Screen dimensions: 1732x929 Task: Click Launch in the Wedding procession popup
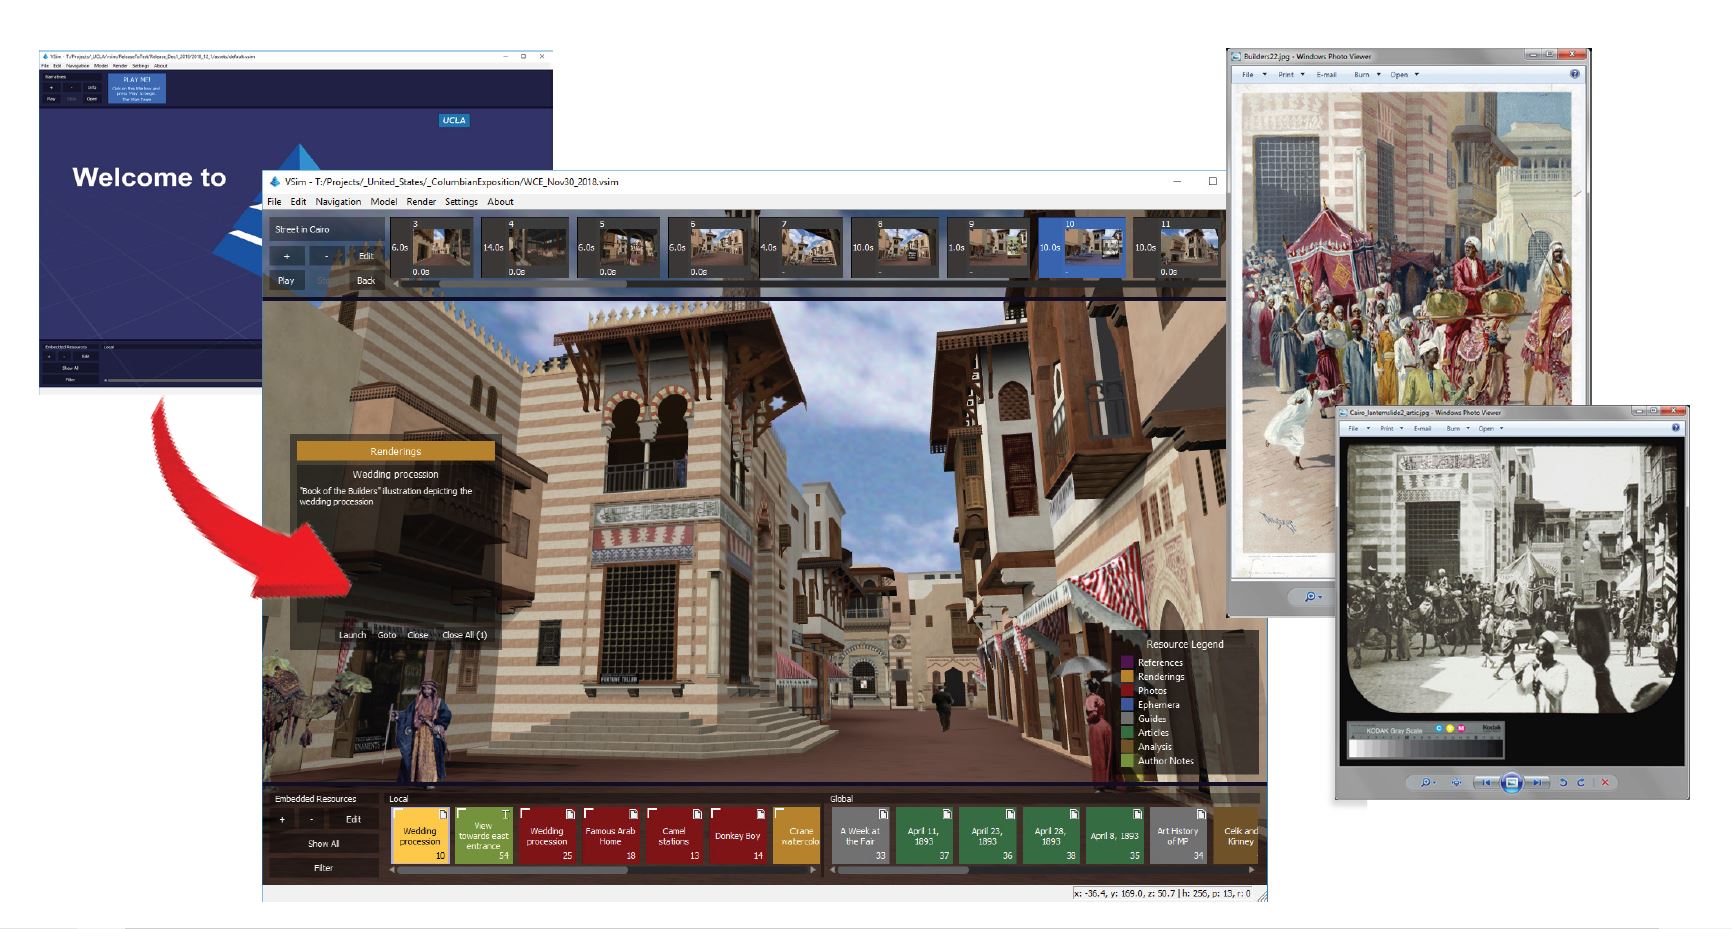point(352,635)
